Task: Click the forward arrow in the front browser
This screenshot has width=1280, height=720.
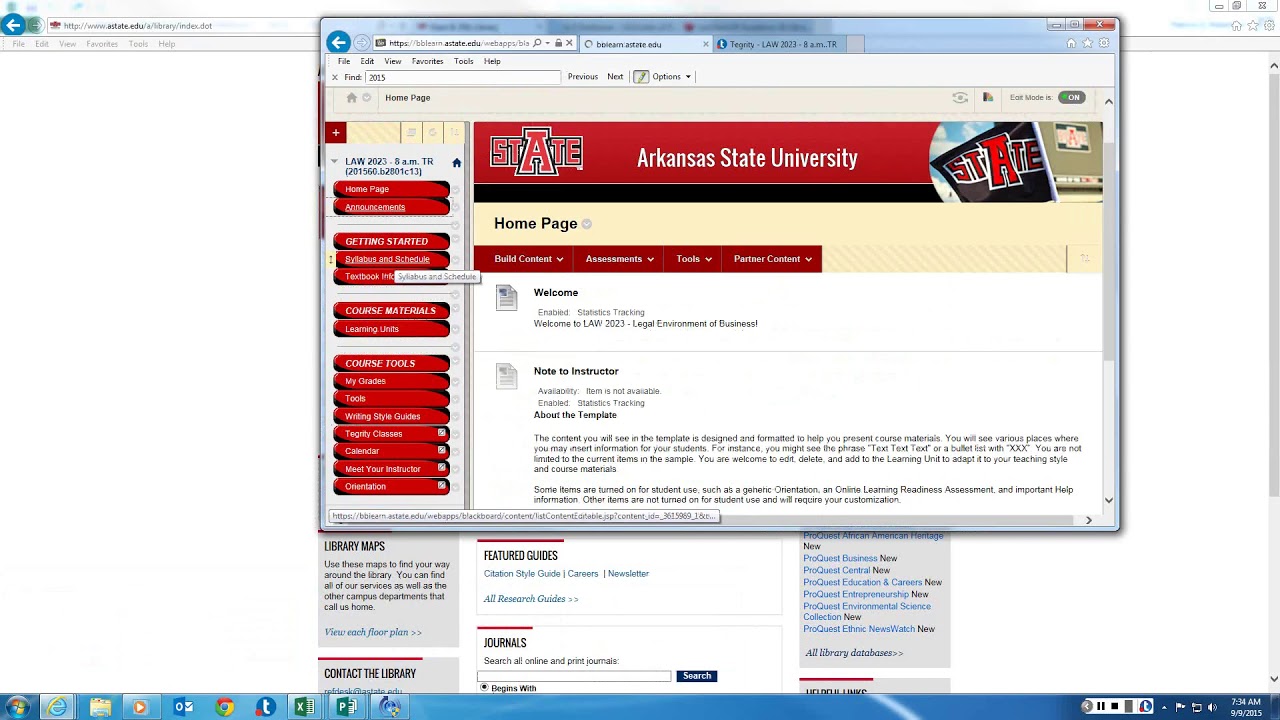Action: point(362,43)
